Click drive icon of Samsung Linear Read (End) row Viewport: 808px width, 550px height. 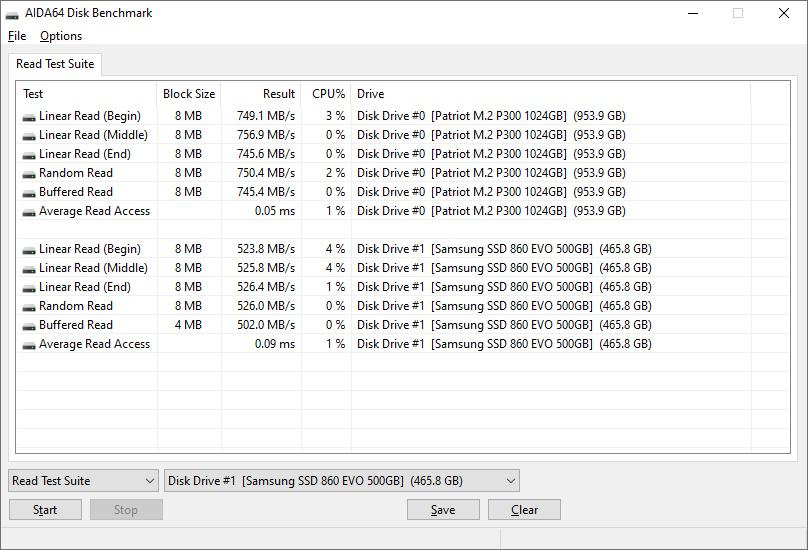click(x=29, y=289)
